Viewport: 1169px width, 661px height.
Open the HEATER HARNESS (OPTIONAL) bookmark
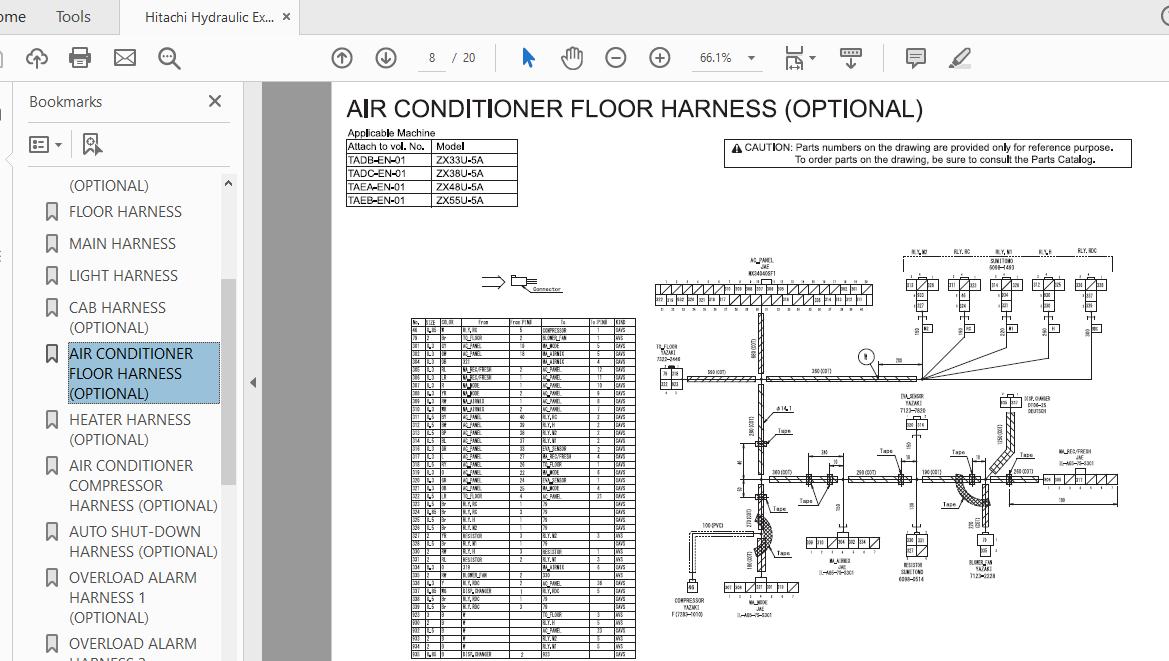click(x=130, y=429)
